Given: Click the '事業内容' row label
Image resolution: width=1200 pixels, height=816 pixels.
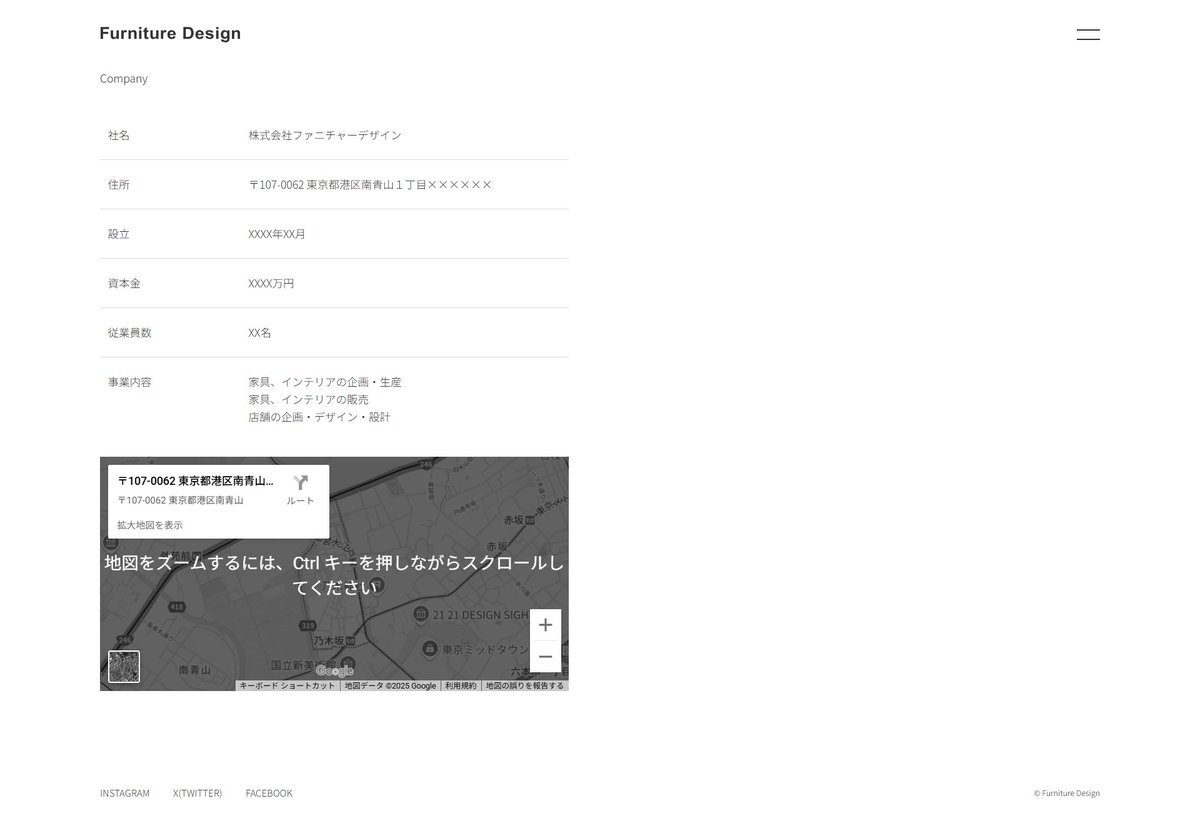Looking at the screenshot, I should click(130, 382).
